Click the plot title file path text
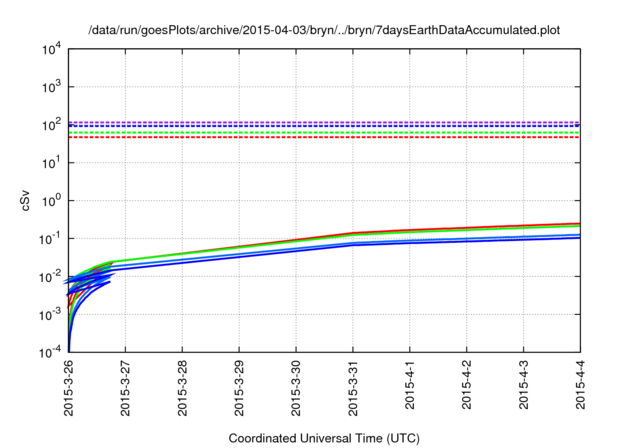Screen dimensions: 640x448 tap(323, 30)
